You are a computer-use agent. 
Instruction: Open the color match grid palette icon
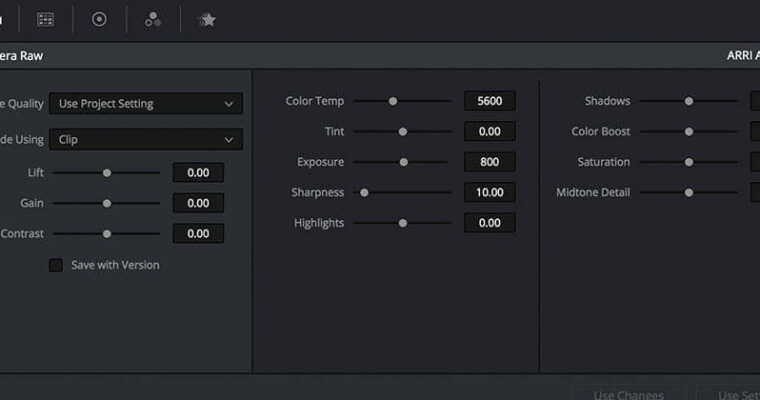tap(46, 19)
